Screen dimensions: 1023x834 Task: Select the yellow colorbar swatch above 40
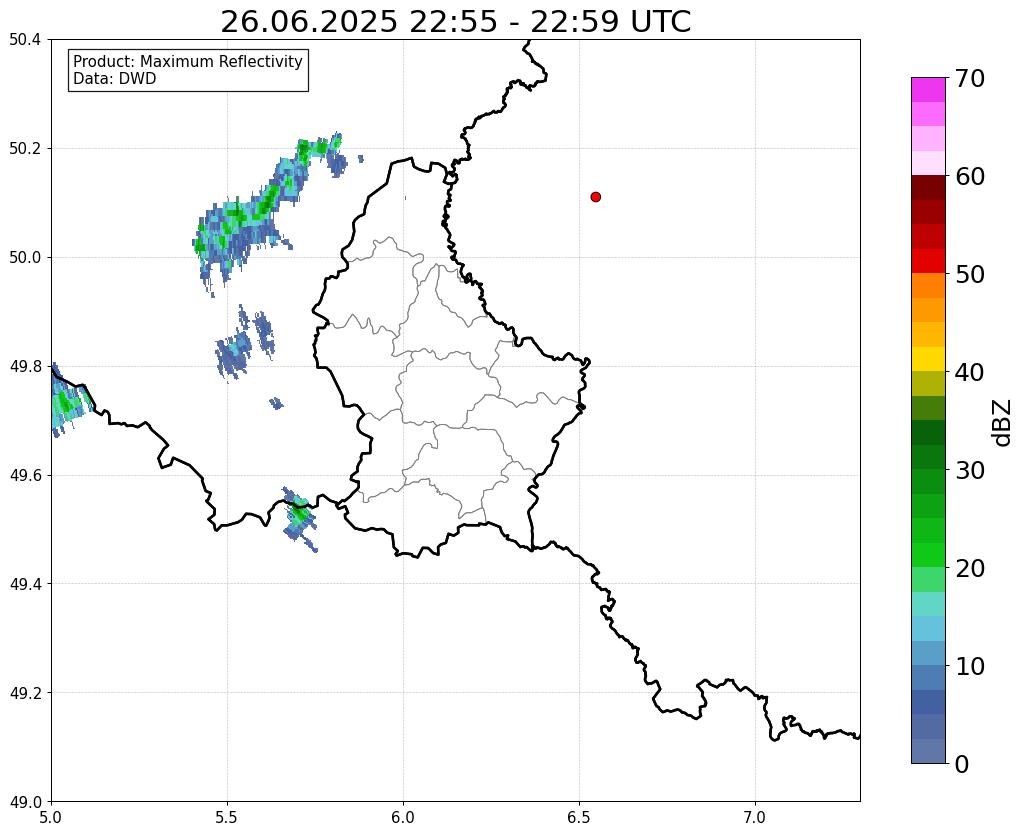tap(928, 360)
